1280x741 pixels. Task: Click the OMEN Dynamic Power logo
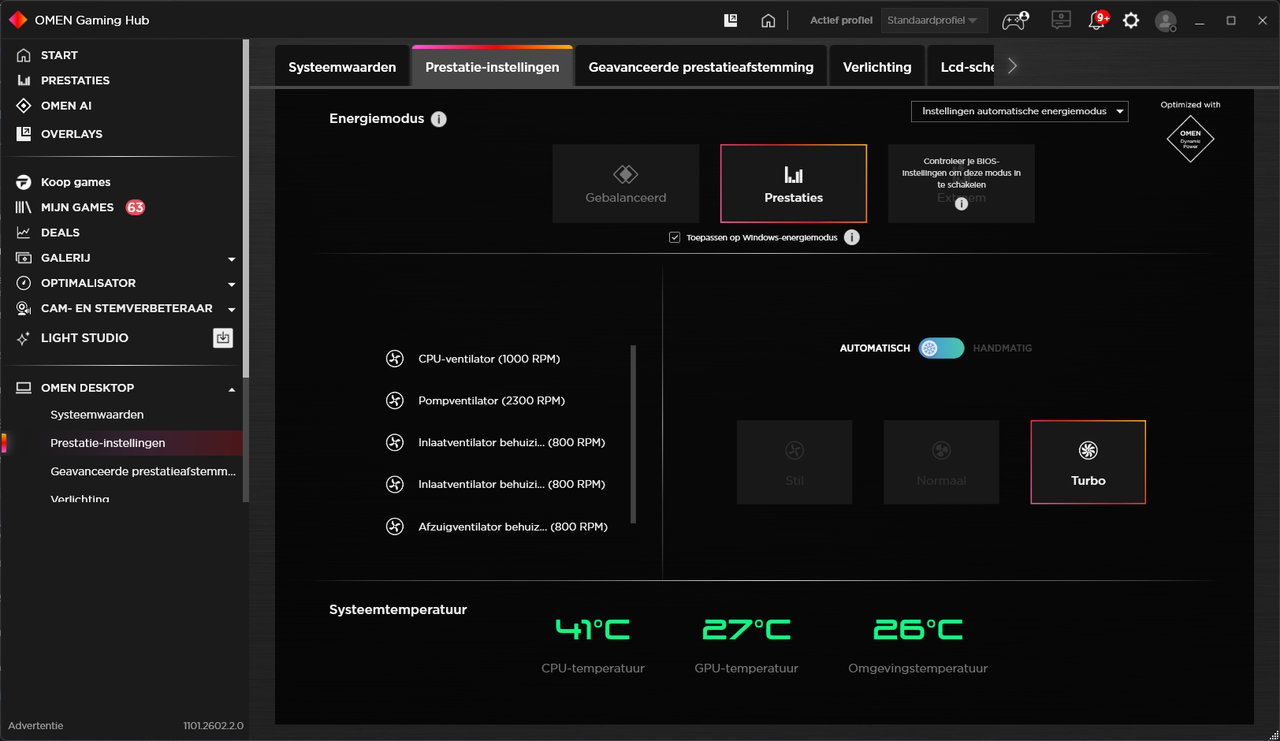(x=1190, y=138)
